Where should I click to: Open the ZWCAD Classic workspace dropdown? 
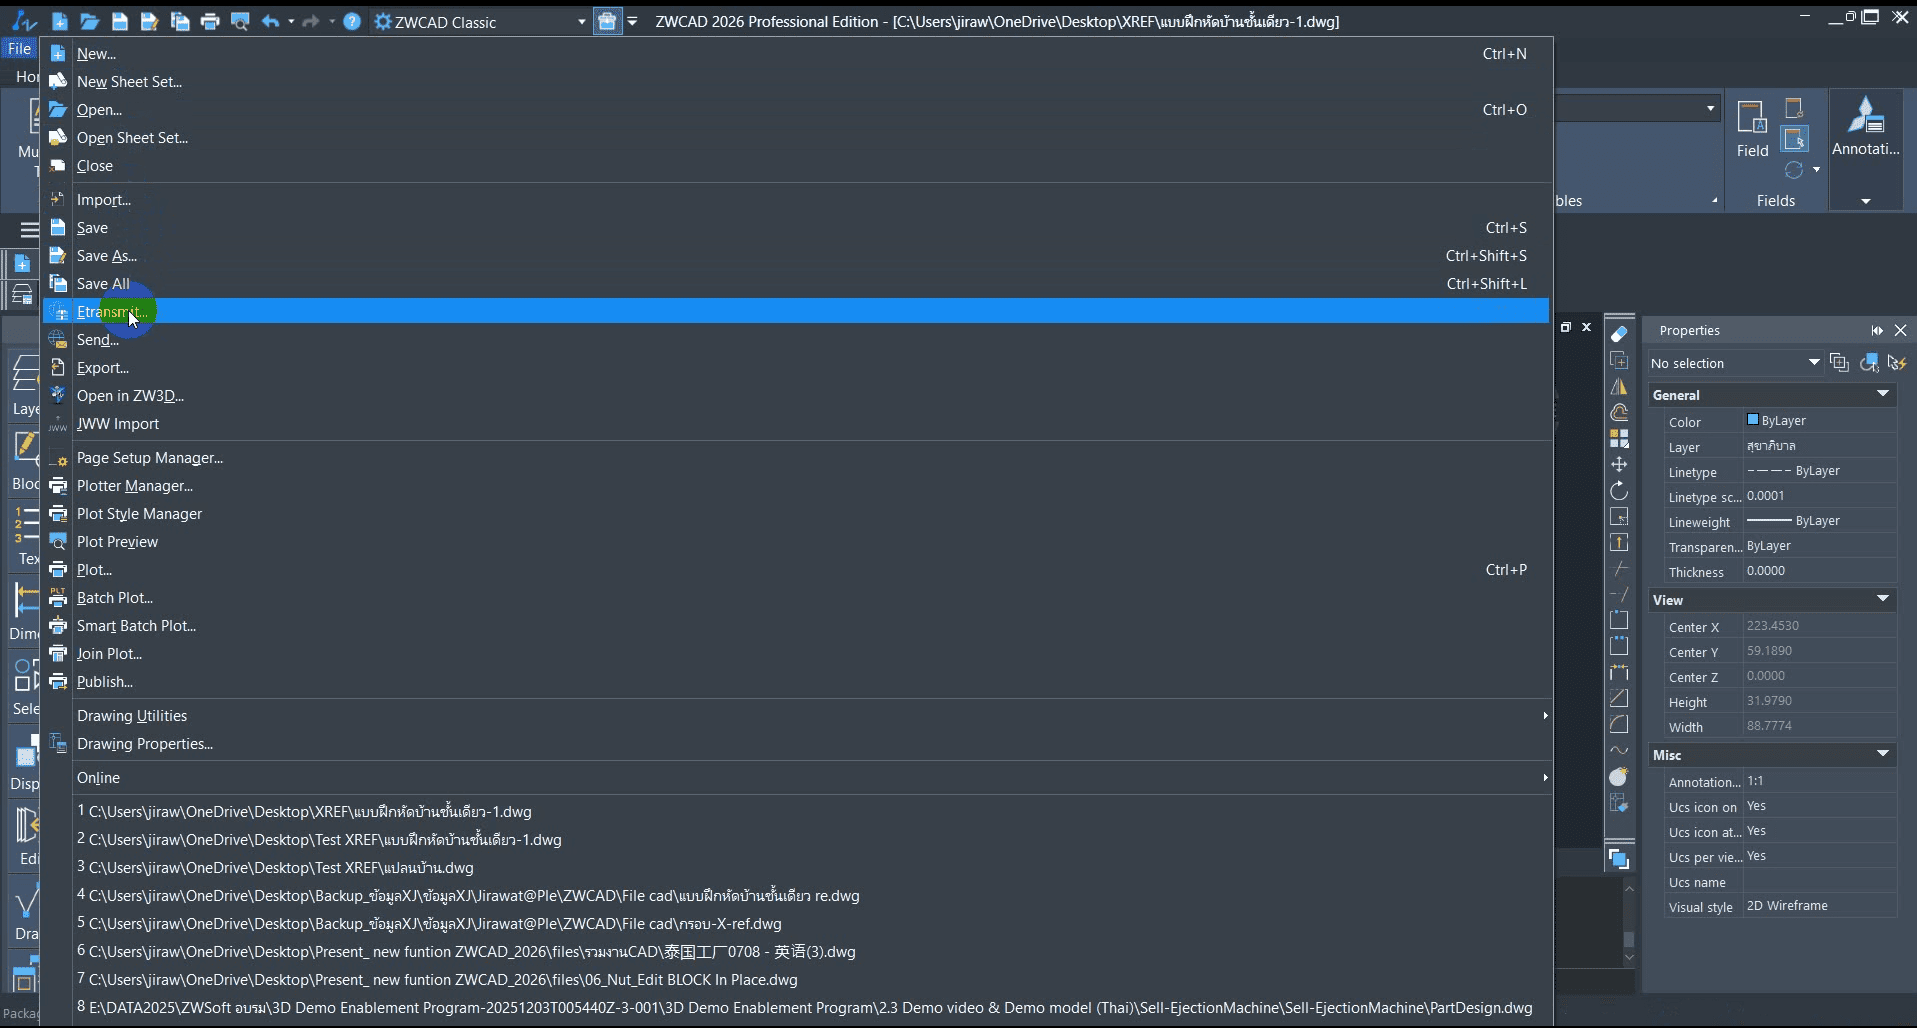pos(581,22)
